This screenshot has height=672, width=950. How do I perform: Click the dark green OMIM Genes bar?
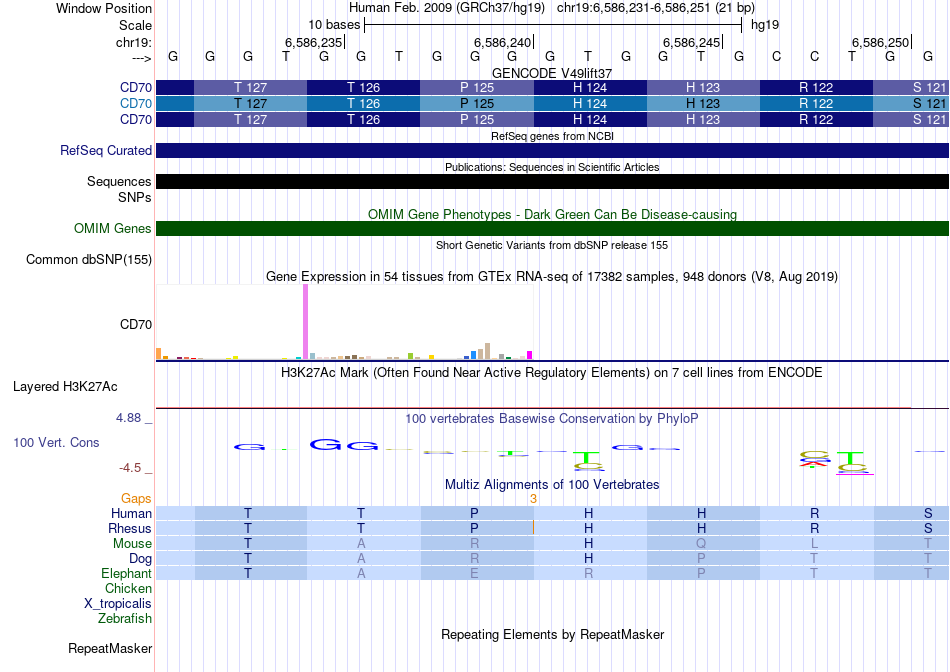pyautogui.click(x=552, y=228)
